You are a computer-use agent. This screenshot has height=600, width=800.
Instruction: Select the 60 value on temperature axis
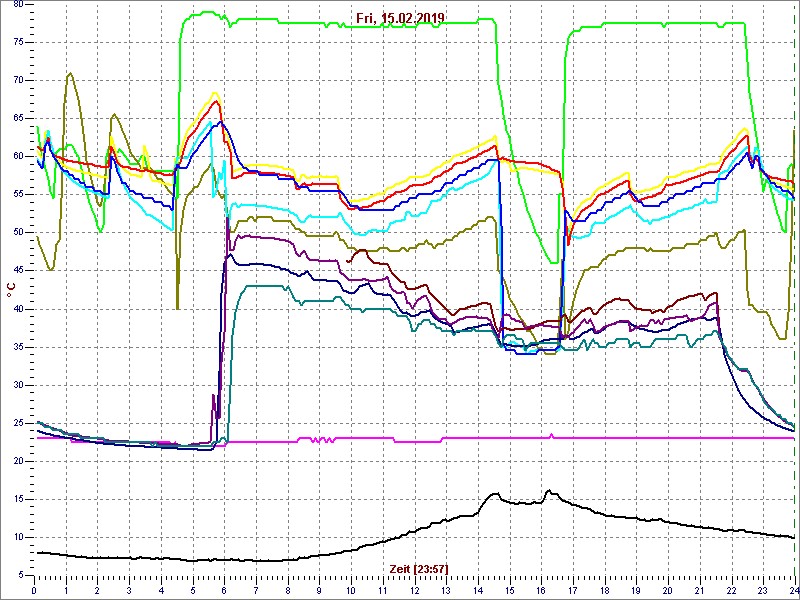point(17,157)
